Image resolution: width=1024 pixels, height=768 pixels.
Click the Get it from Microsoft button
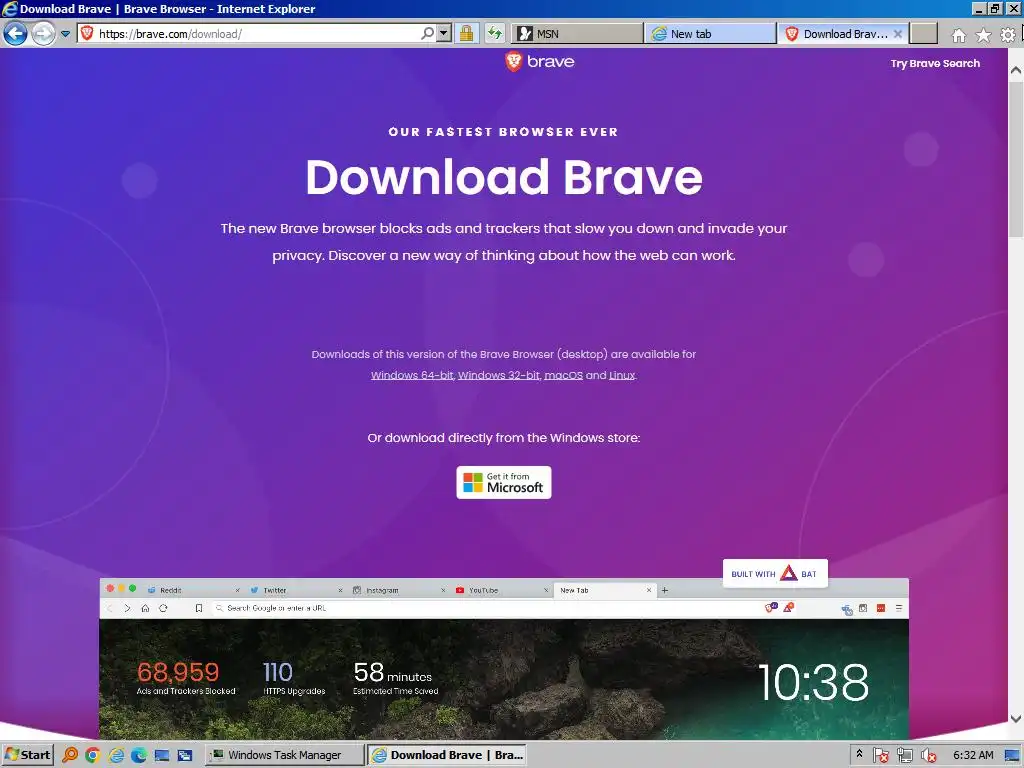[x=504, y=483]
